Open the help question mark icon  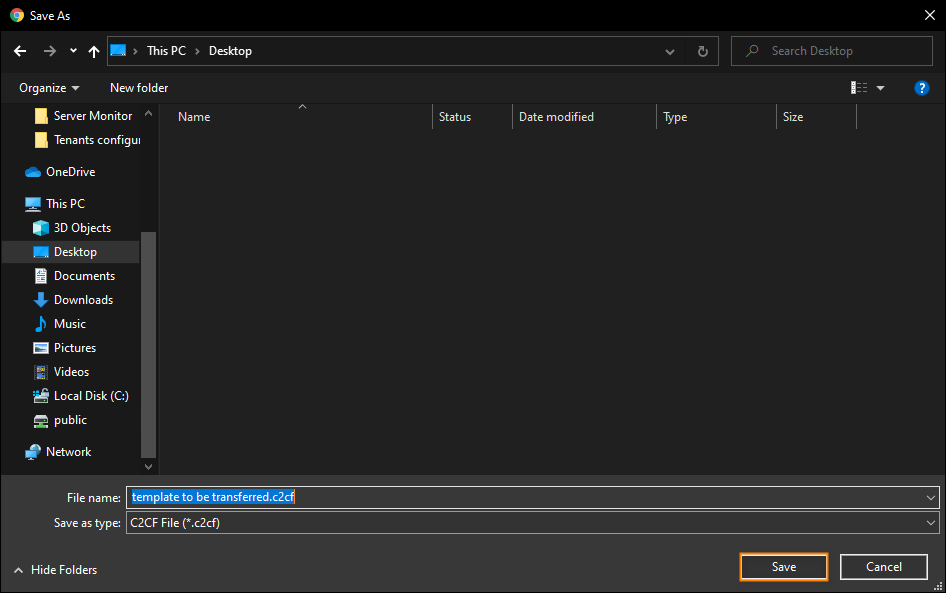[921, 88]
